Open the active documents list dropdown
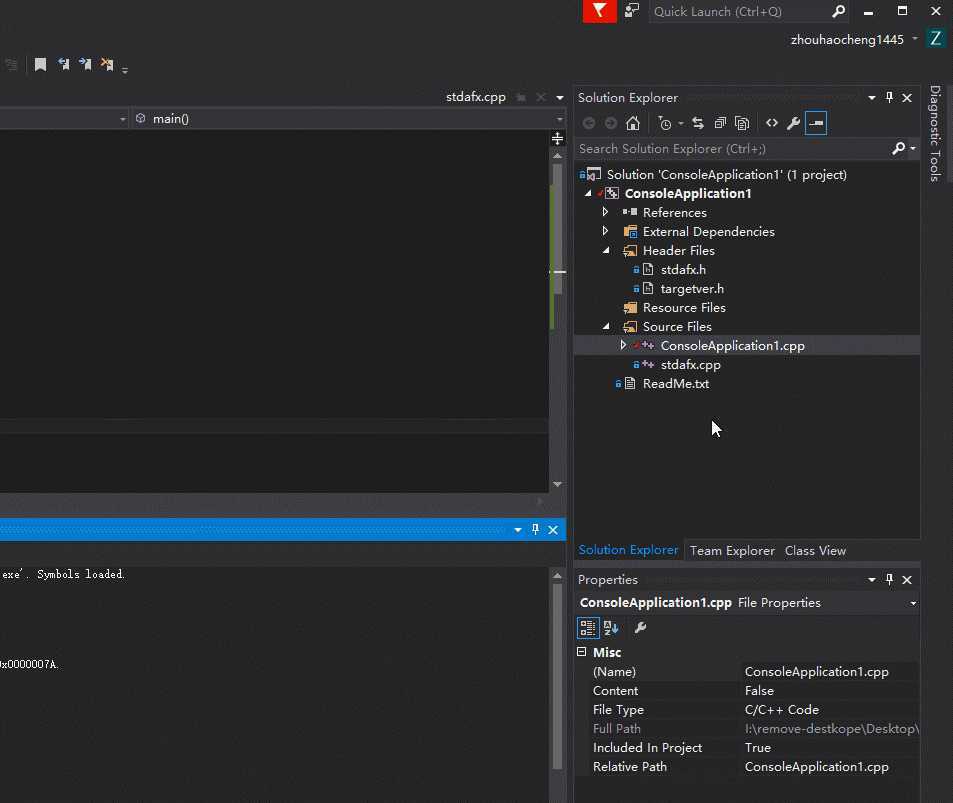This screenshot has height=803, width=953. point(560,97)
